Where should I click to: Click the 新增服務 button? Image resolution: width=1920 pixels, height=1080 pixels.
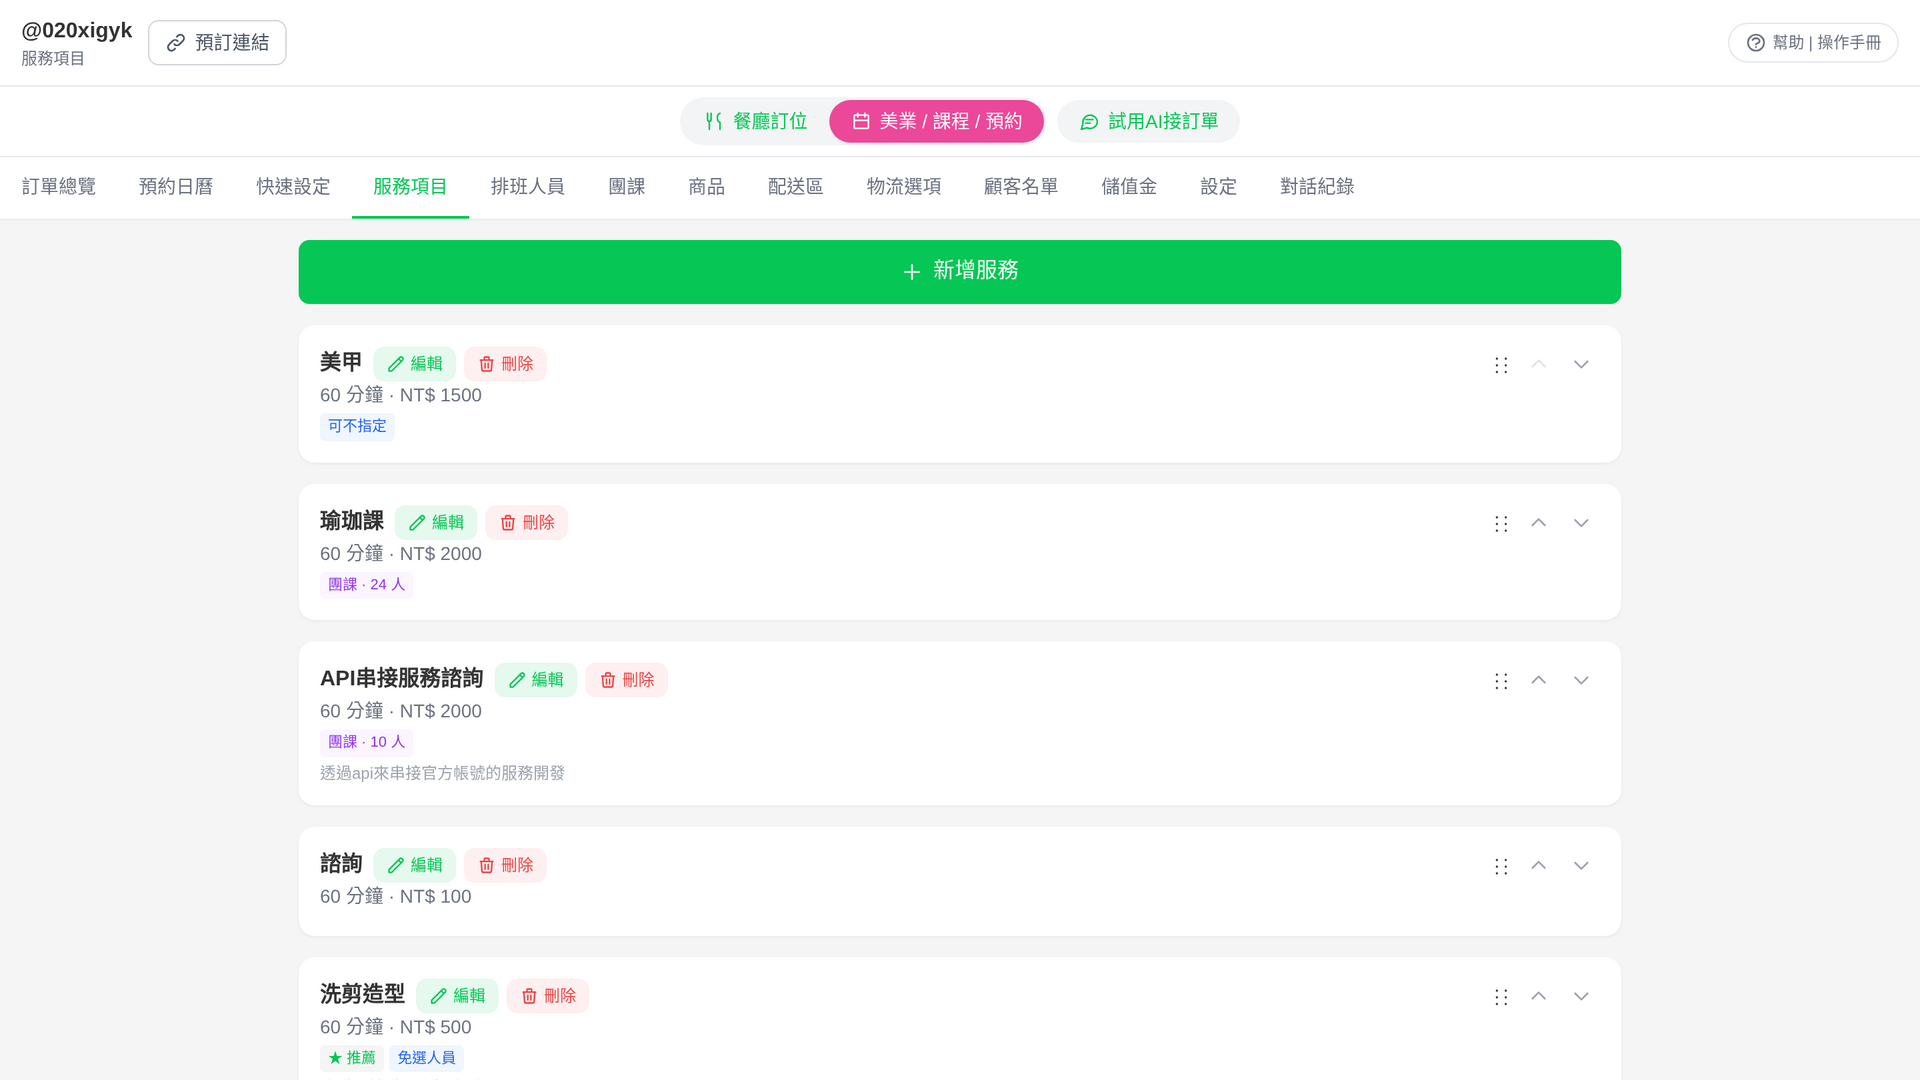click(960, 272)
